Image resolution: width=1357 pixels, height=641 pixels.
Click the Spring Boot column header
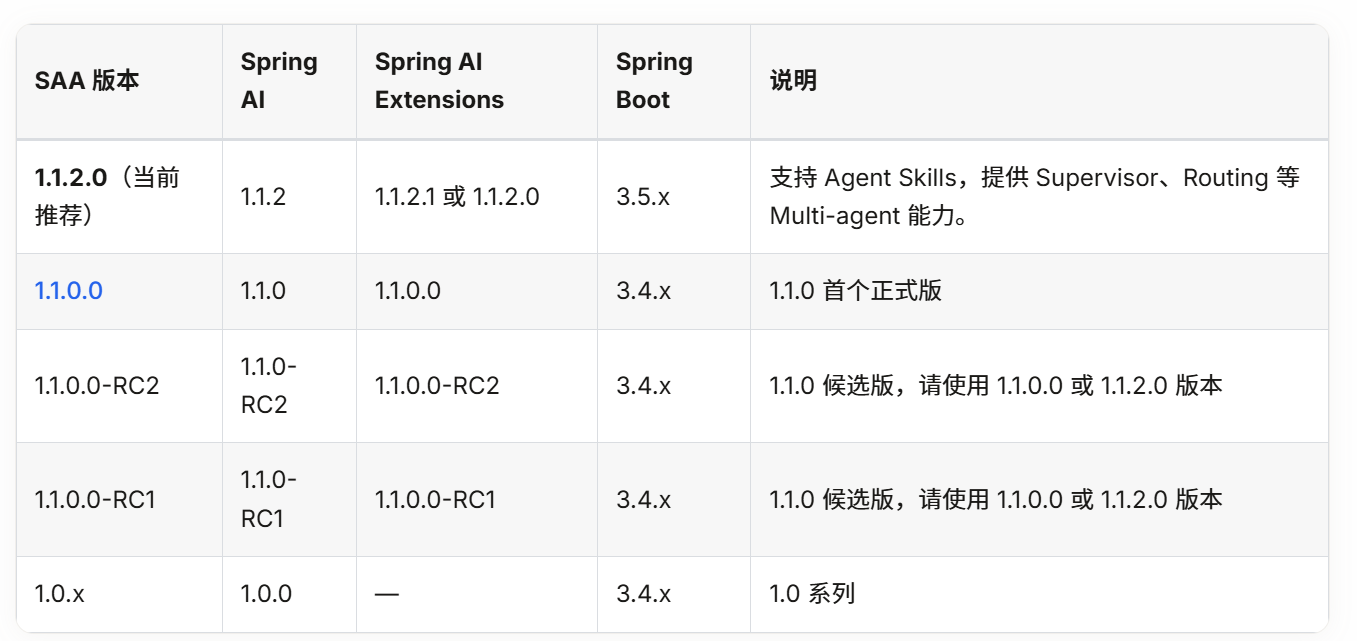pos(654,81)
